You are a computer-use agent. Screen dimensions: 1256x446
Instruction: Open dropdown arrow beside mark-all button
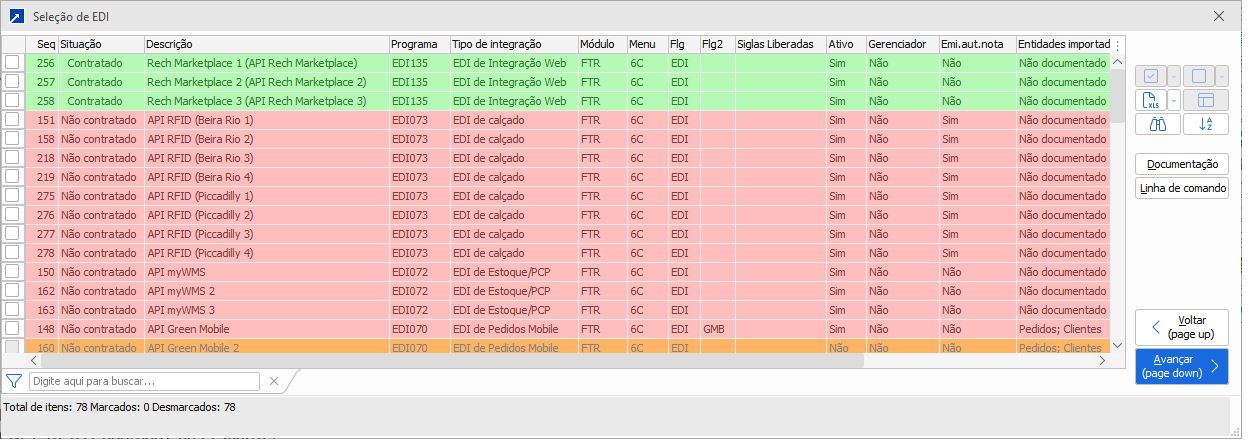(1173, 76)
